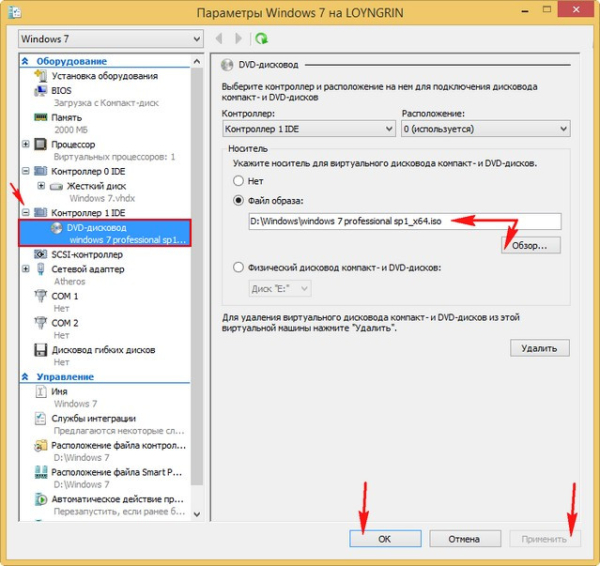Screen dimensions: 600x566
Task: Open the COM 1 port settings
Action: click(65, 296)
